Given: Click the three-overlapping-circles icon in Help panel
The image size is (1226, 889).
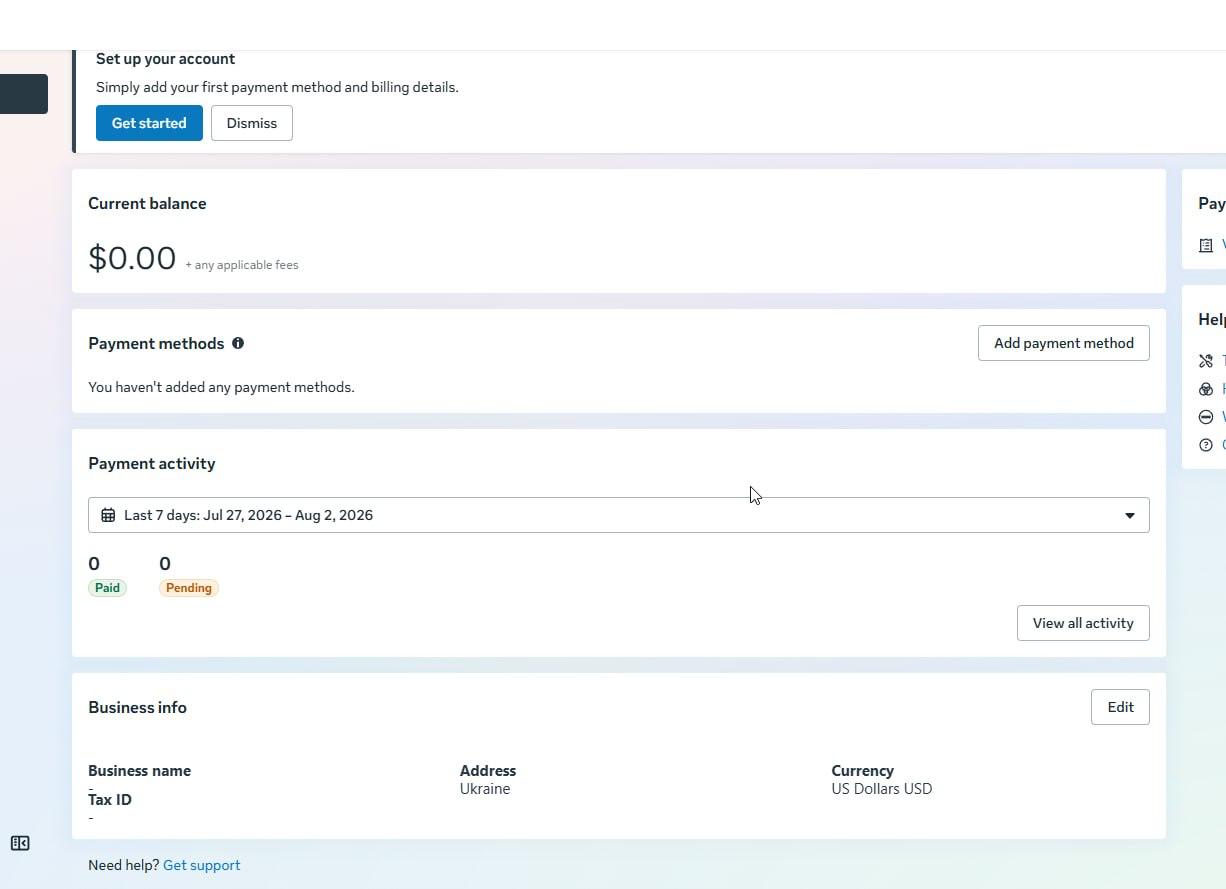Looking at the screenshot, I should click(x=1206, y=389).
